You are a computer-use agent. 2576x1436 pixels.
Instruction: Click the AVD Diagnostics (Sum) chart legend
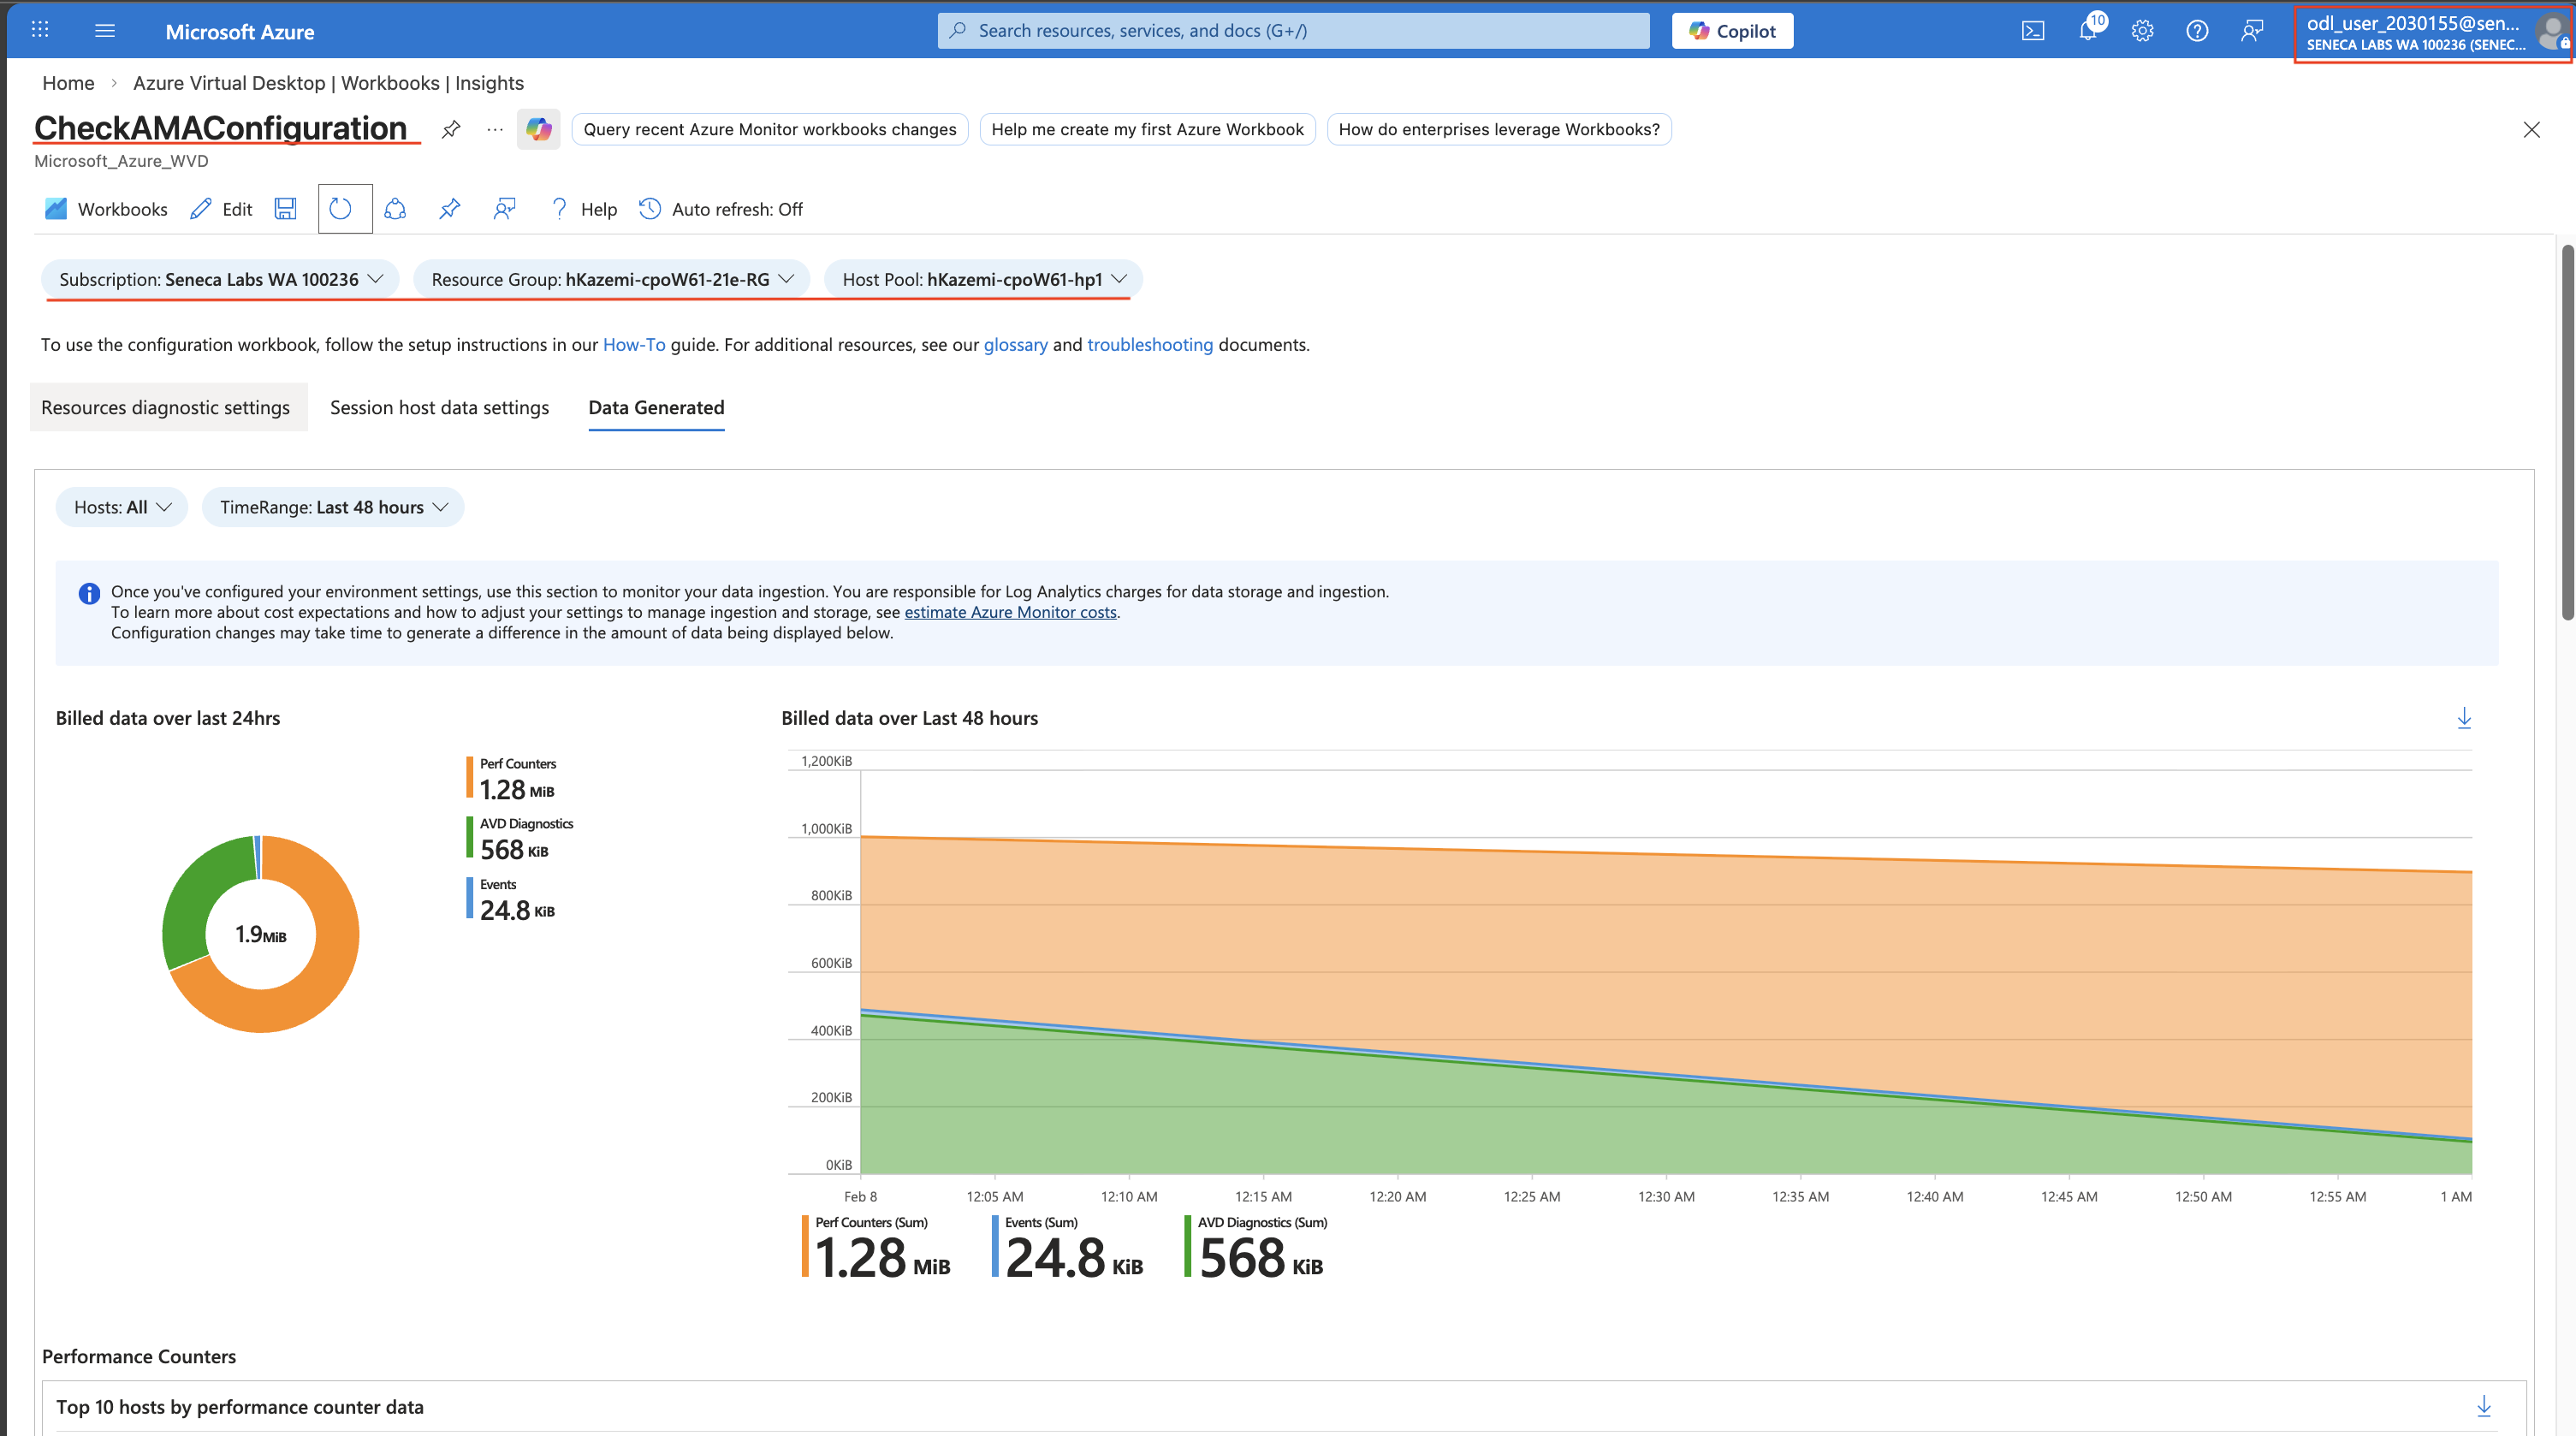point(1256,1247)
